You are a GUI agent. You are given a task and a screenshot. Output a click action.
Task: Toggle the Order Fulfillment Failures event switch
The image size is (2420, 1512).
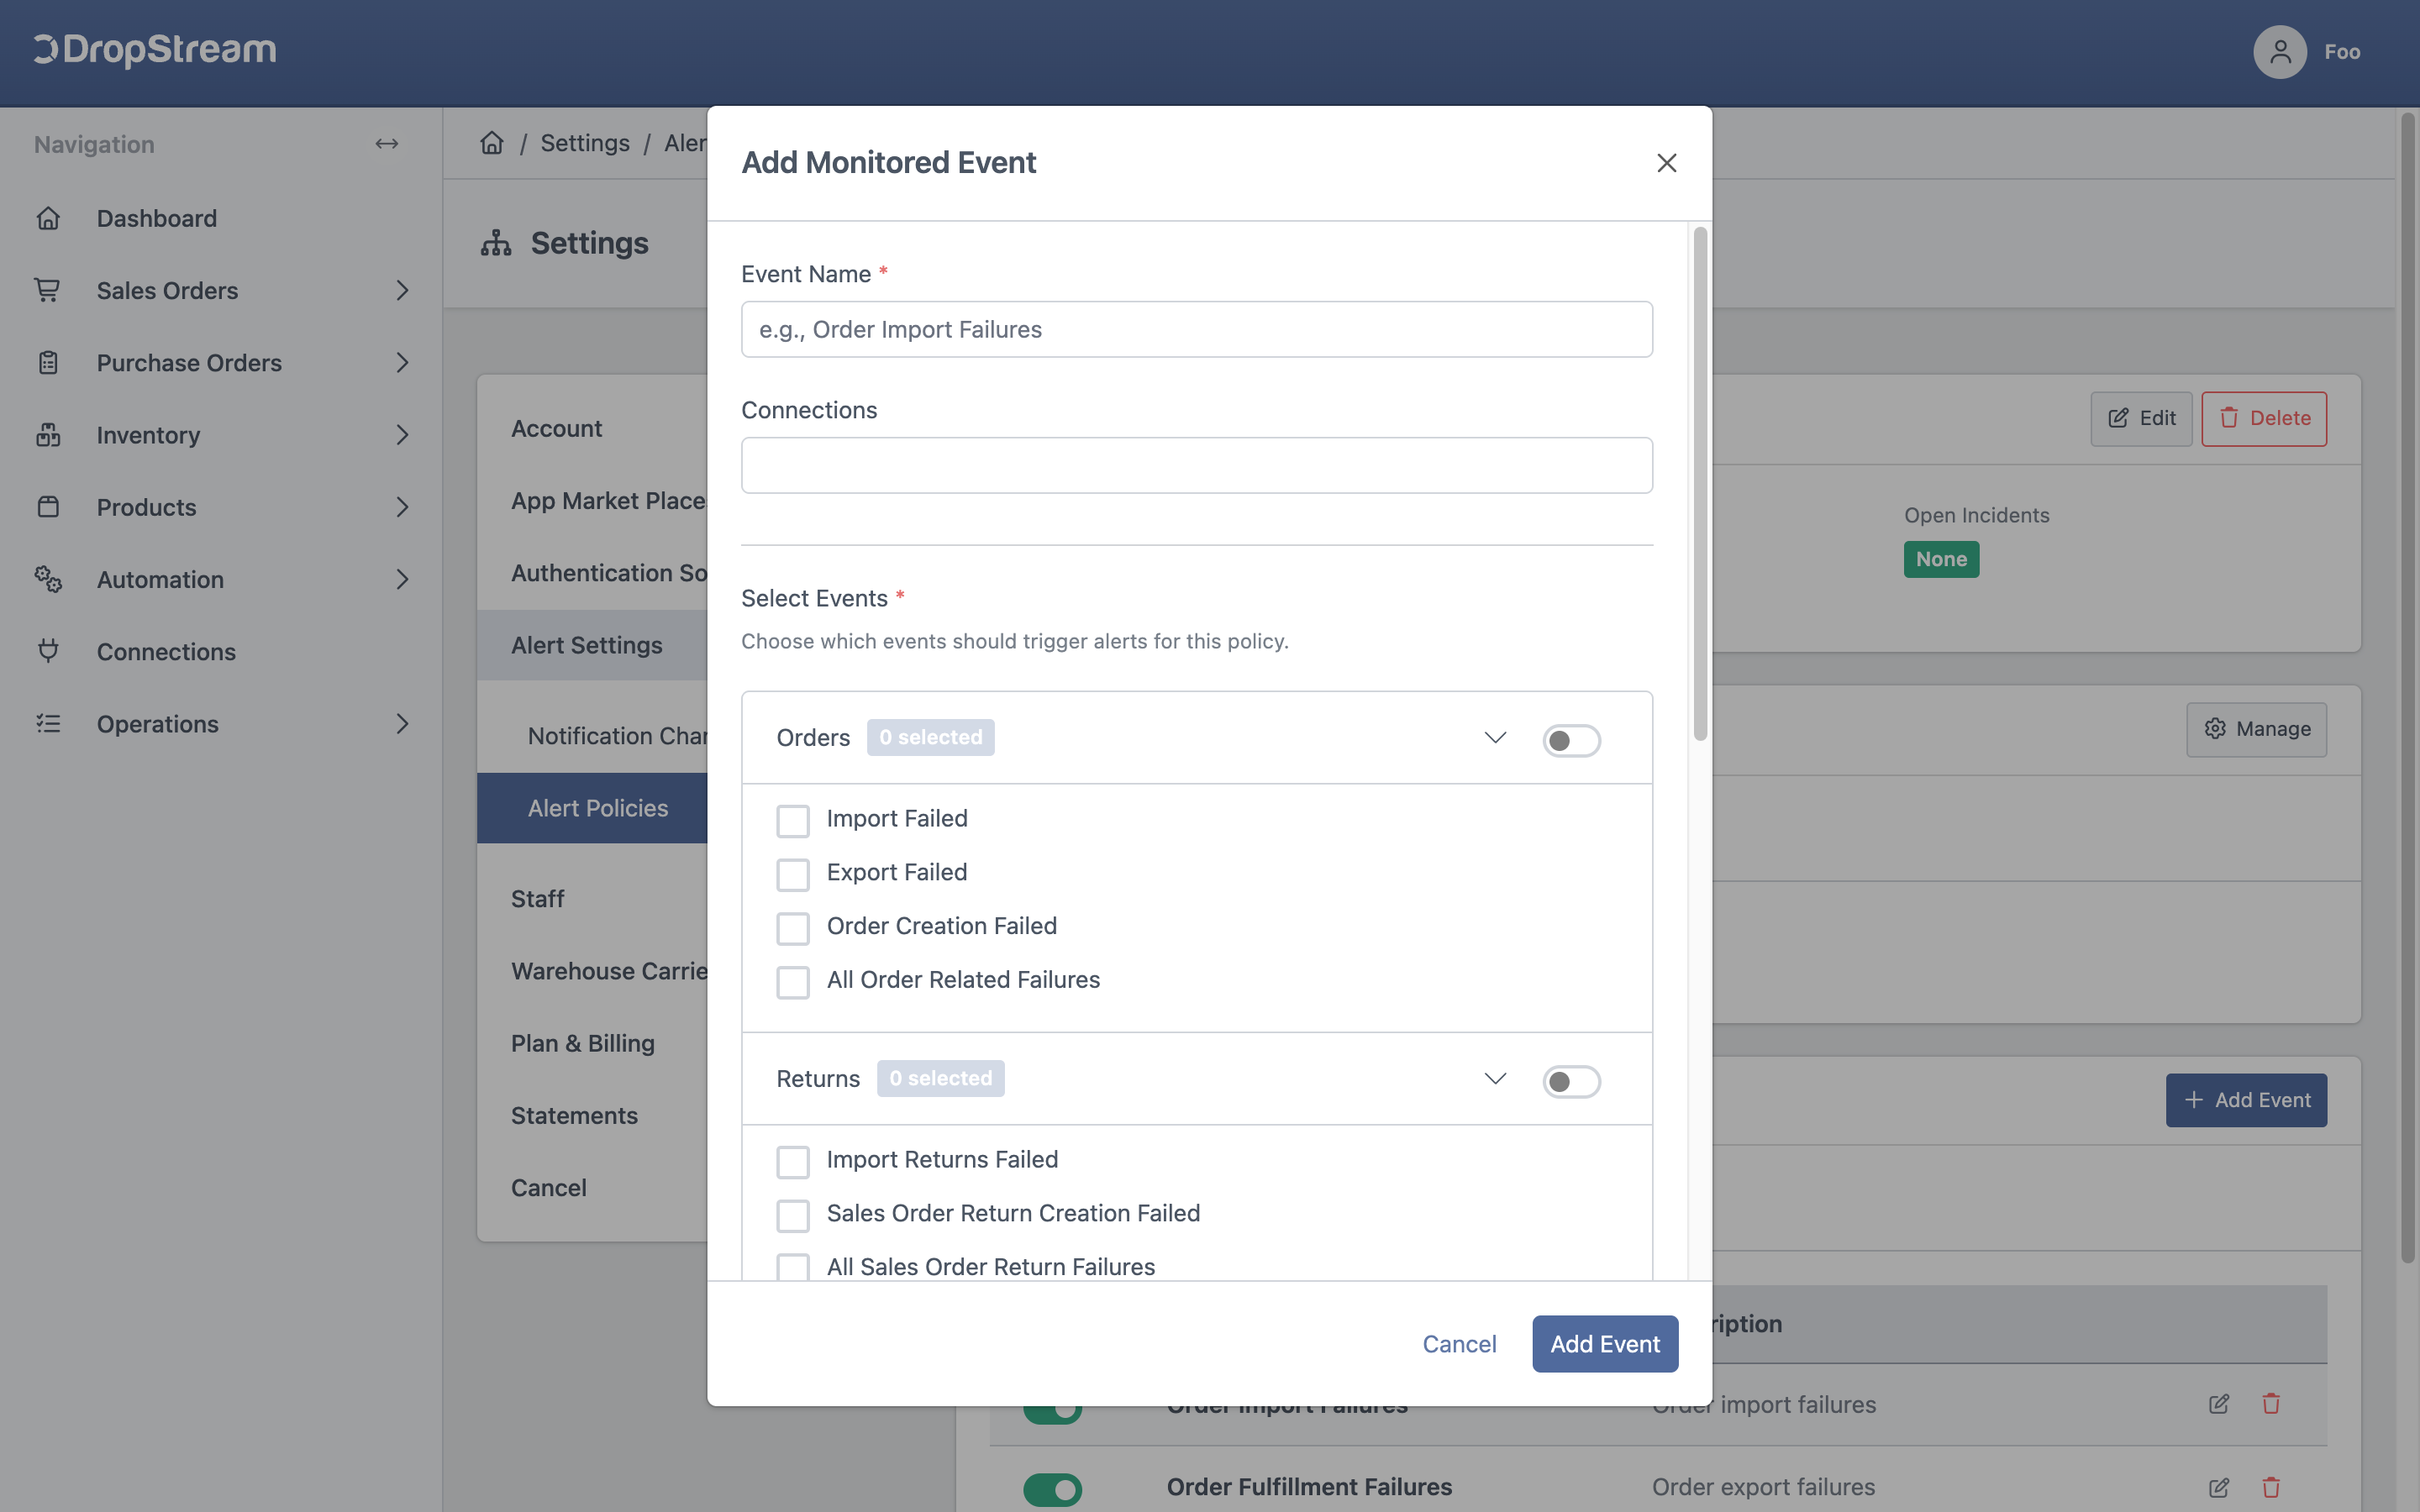1052,1490
